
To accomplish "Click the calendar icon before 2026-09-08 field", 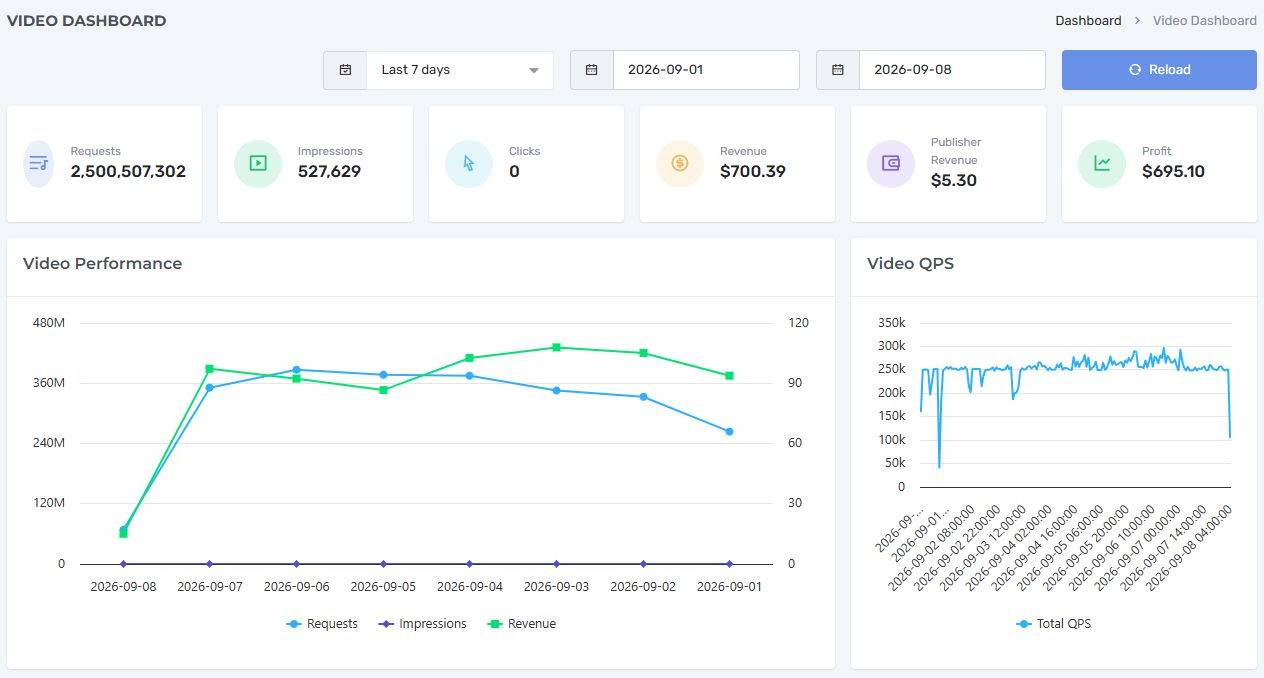I will [838, 70].
